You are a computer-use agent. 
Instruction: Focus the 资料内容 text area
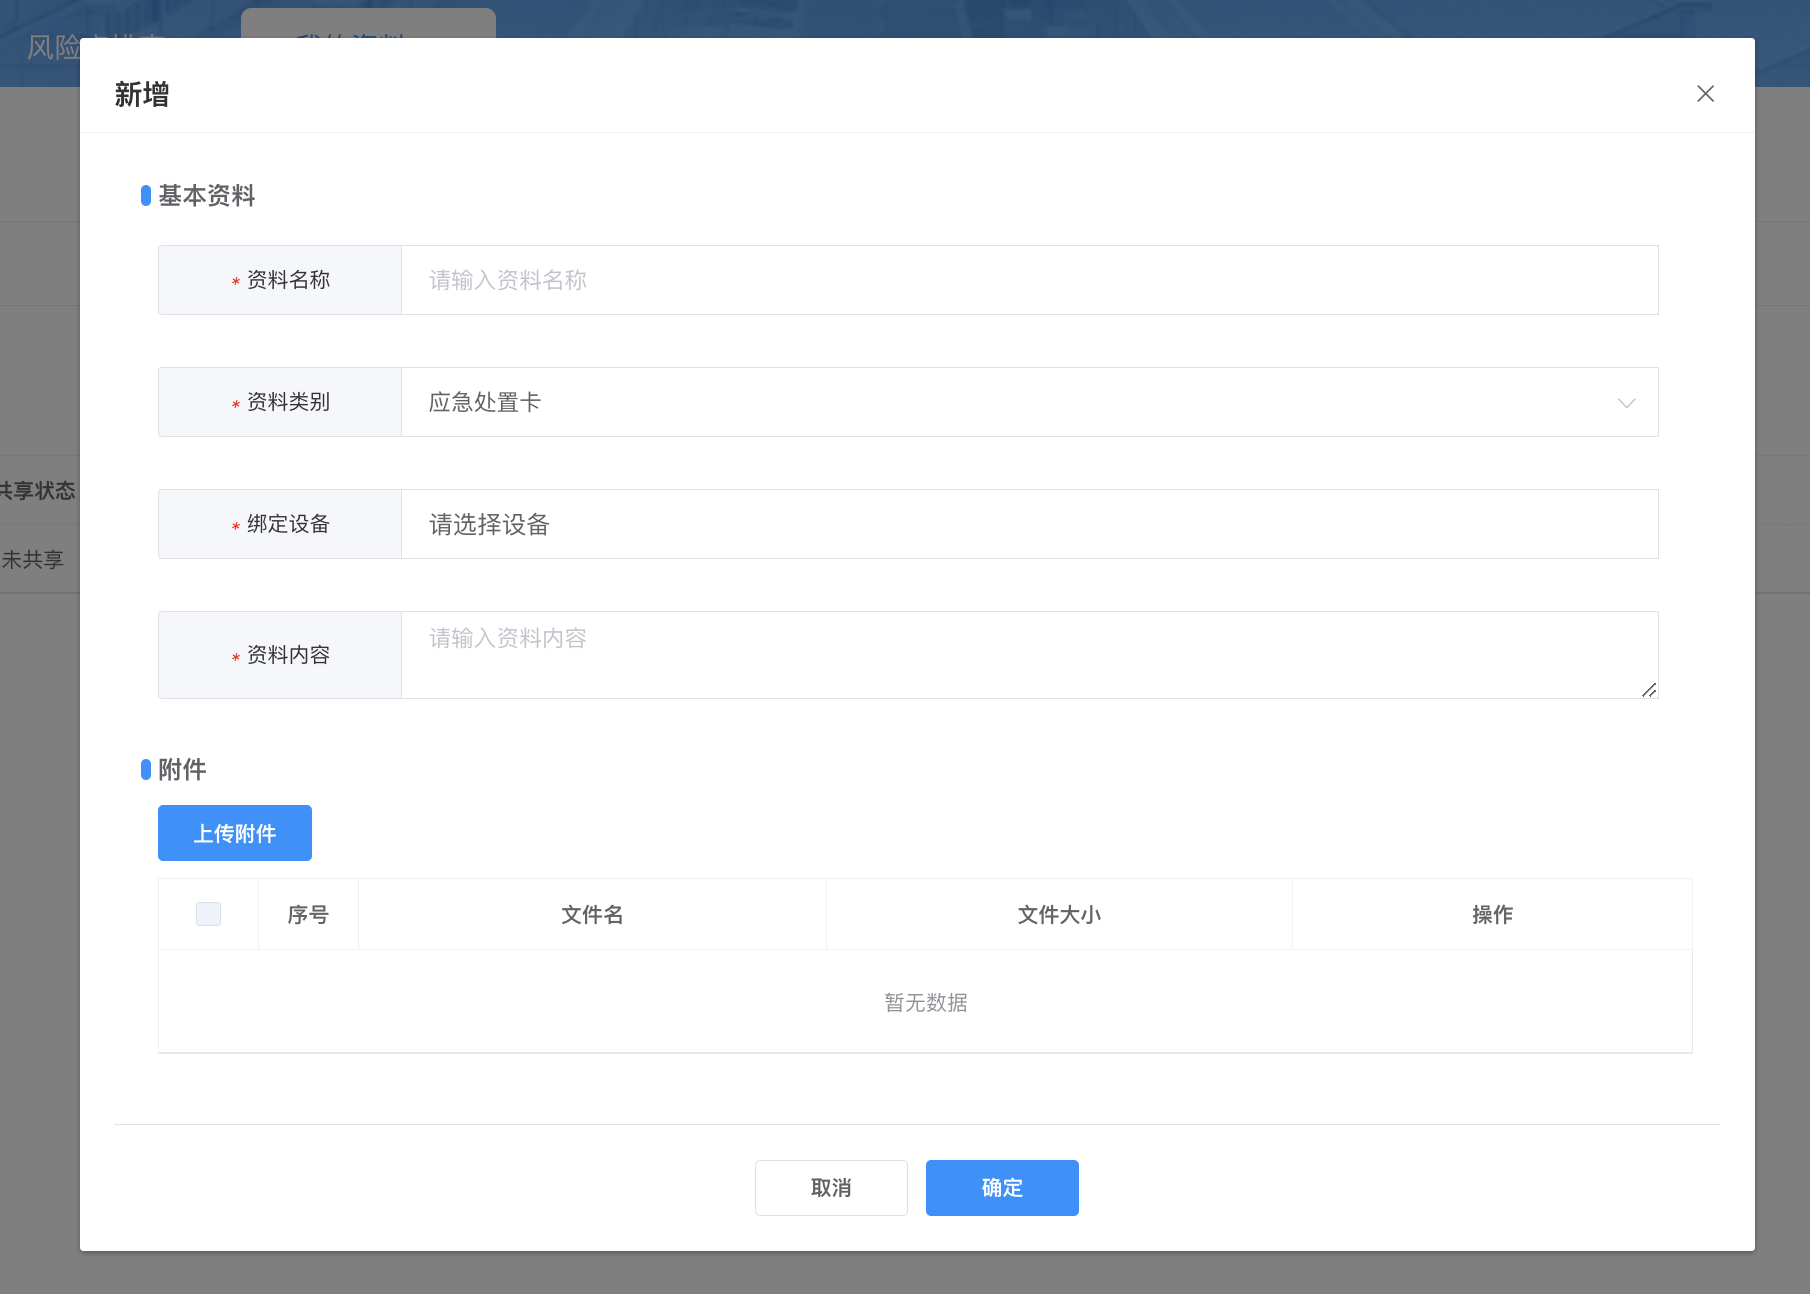tap(1028, 654)
